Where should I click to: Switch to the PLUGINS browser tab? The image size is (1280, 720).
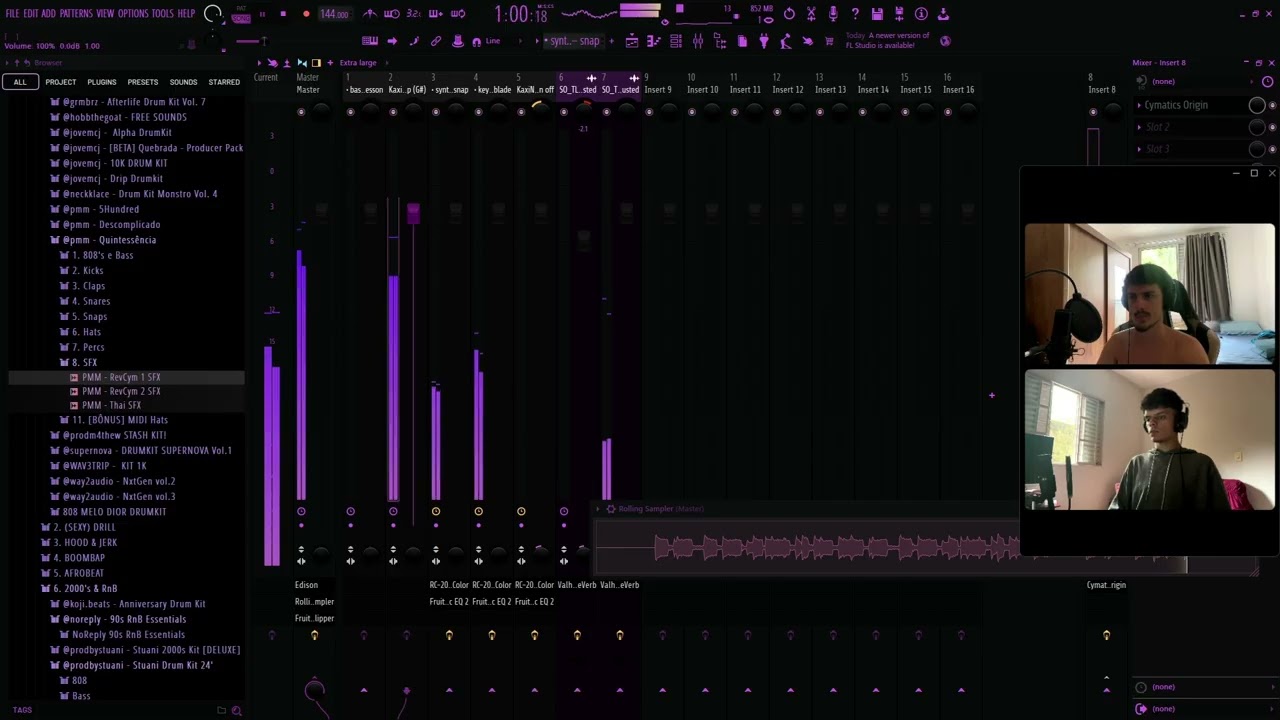click(101, 82)
